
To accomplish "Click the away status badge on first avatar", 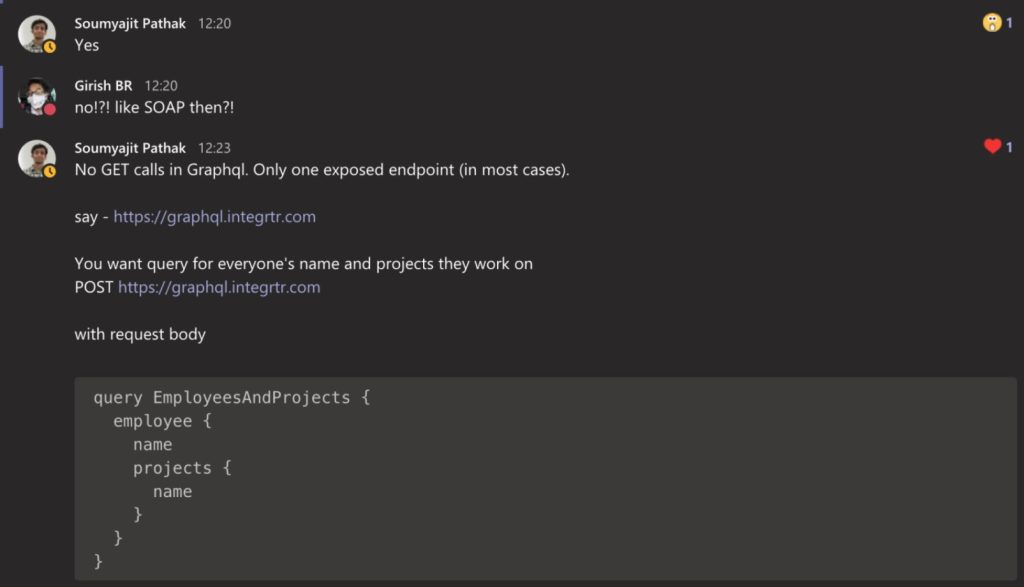I will [x=50, y=46].
